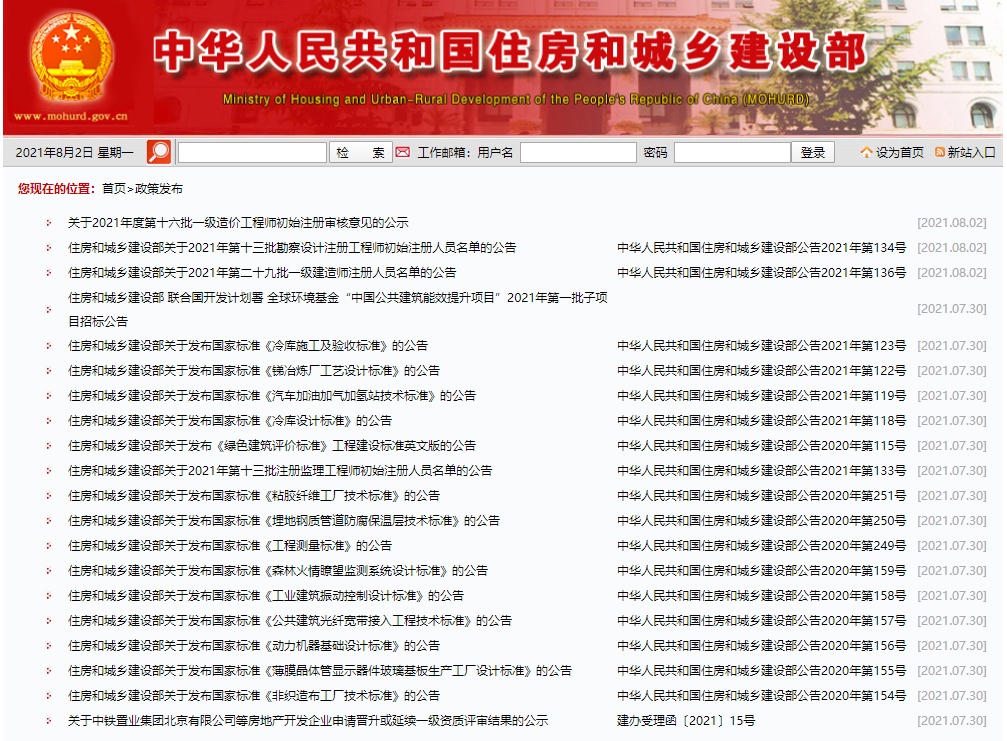Viewport: 1007px width, 741px height.
Task: Open the 新站入口 link
Action: pos(971,152)
